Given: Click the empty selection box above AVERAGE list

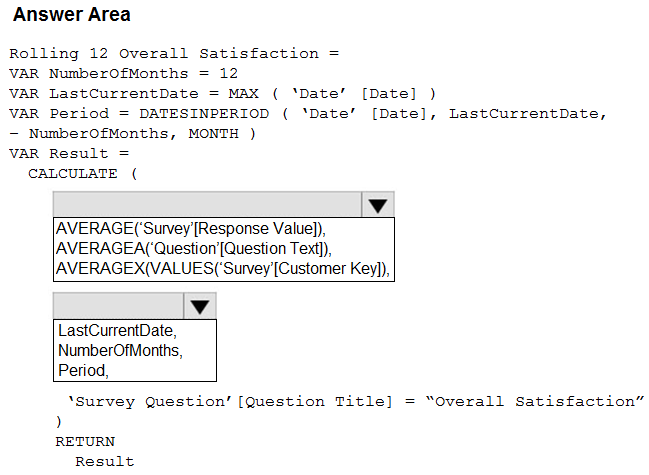Looking at the screenshot, I should [207, 205].
